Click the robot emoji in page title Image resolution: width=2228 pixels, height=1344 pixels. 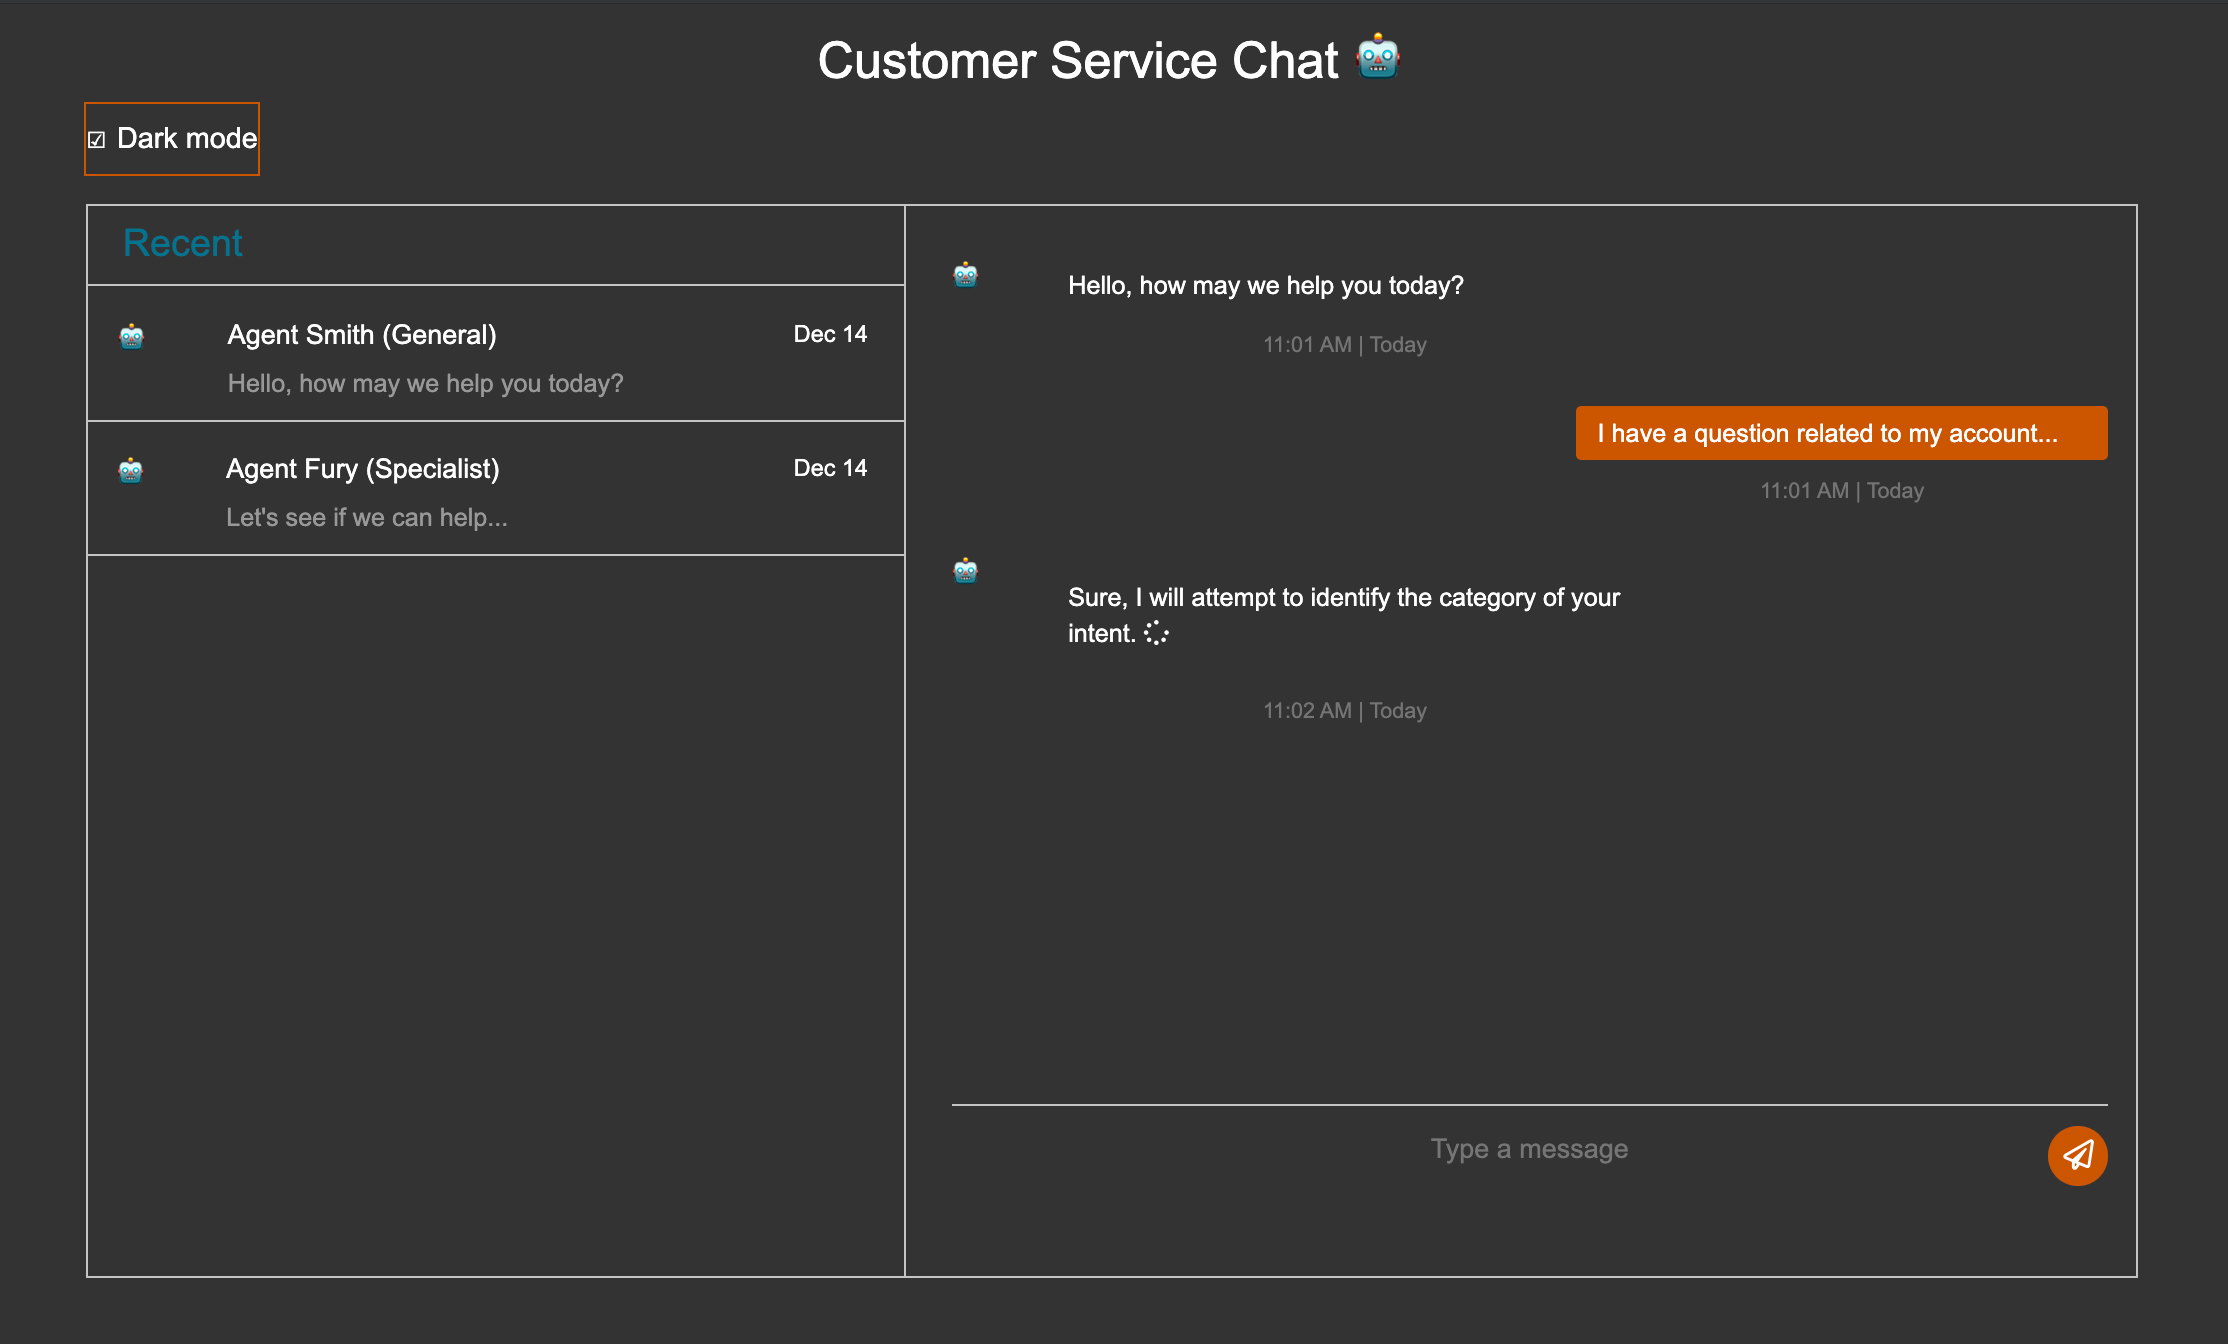point(1378,58)
